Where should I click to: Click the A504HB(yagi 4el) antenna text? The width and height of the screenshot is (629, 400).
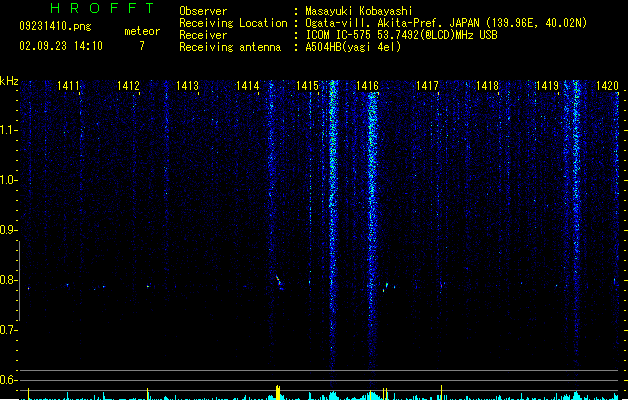353,47
